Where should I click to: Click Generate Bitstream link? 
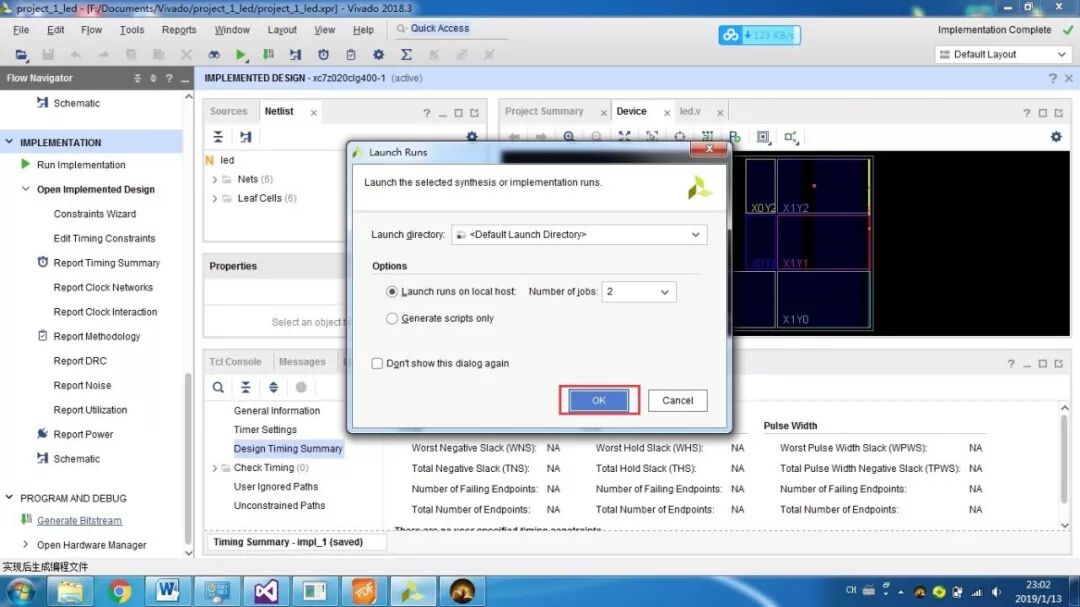tap(79, 521)
